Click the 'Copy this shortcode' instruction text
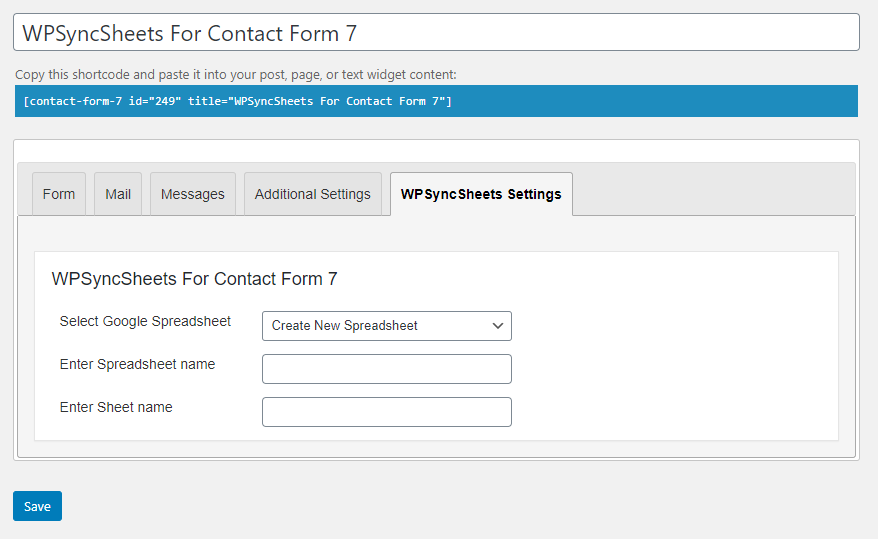This screenshot has width=878, height=539. pos(236,74)
